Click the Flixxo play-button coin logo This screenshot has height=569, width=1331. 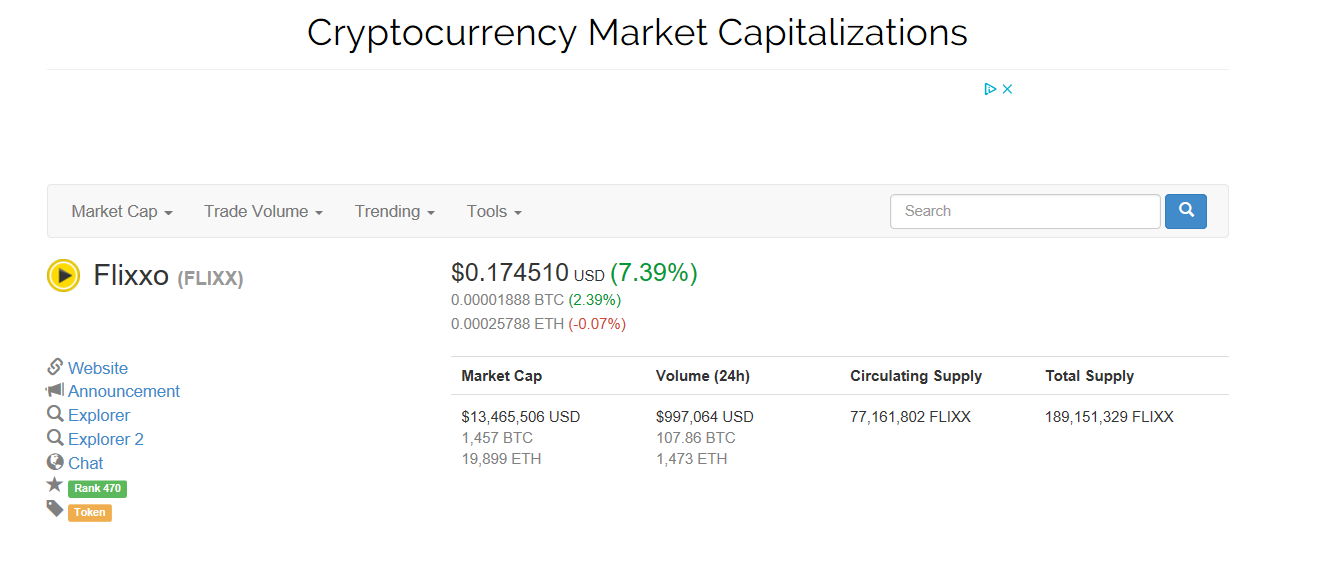click(63, 275)
